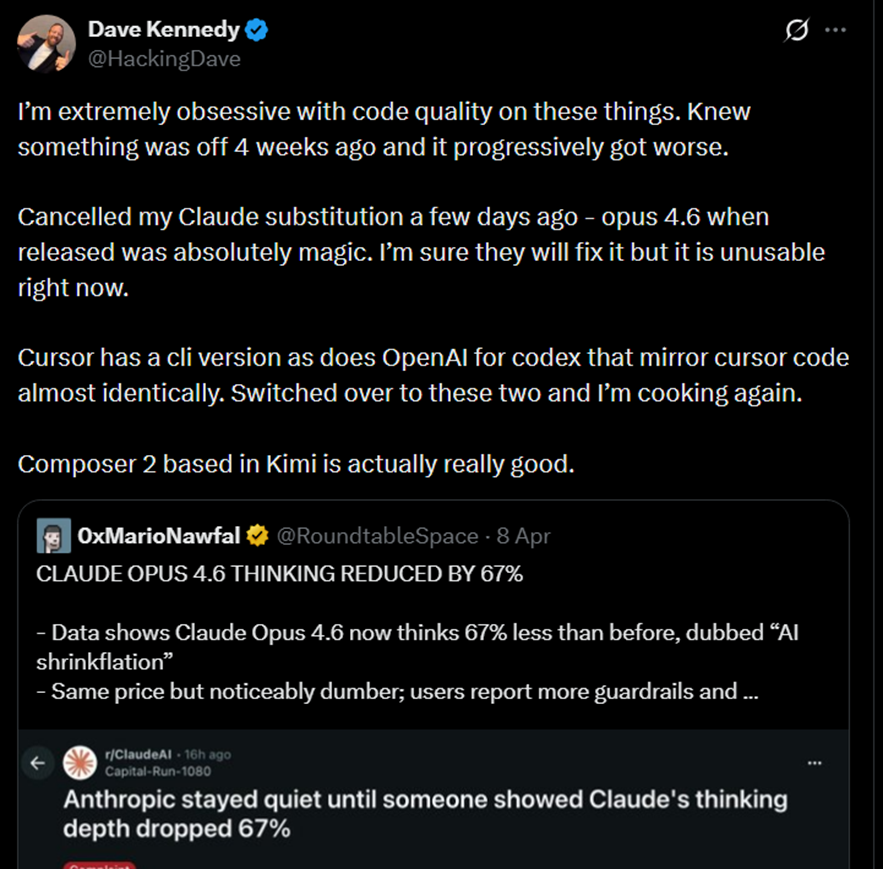Click the r/ClaudeAI subreddit logo icon

pyautogui.click(x=79, y=762)
